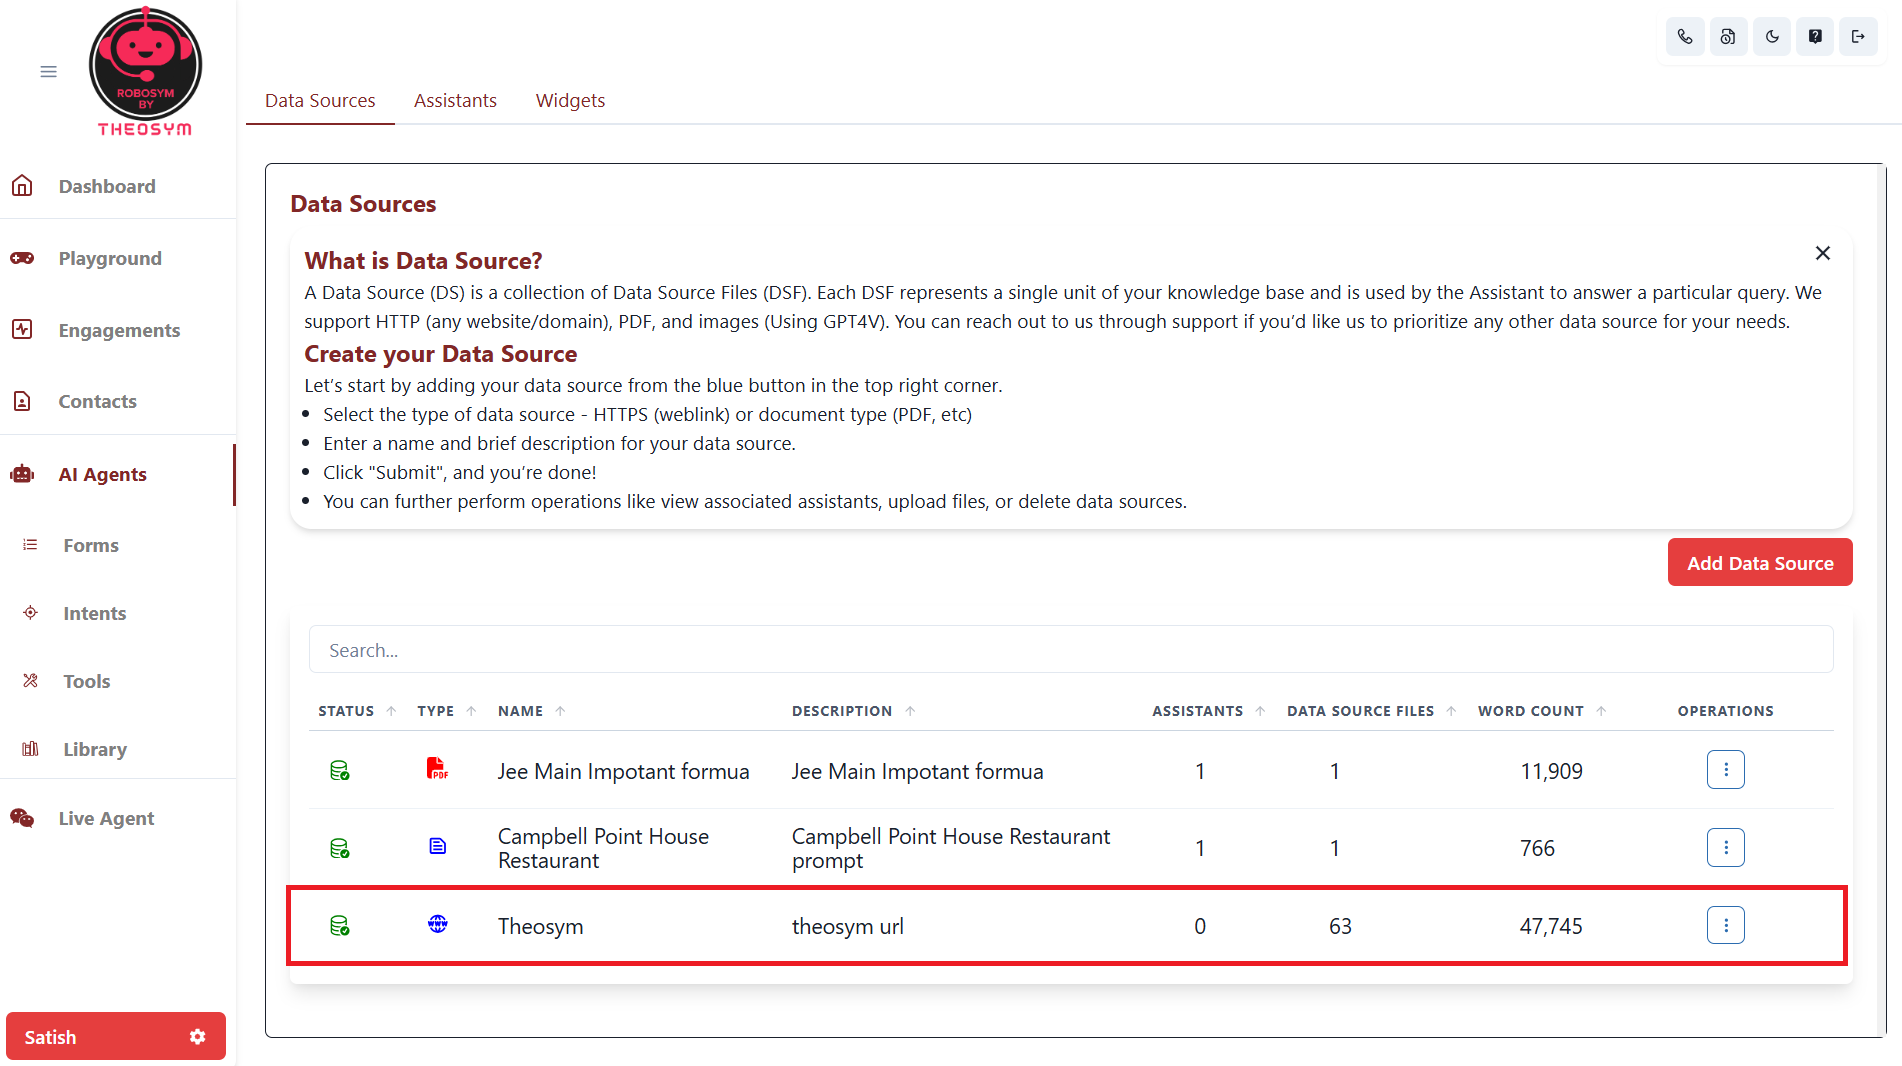Click description 'Campbell Point House Restaurant prompt'
Viewport: 1902px width, 1066px height.
click(951, 848)
